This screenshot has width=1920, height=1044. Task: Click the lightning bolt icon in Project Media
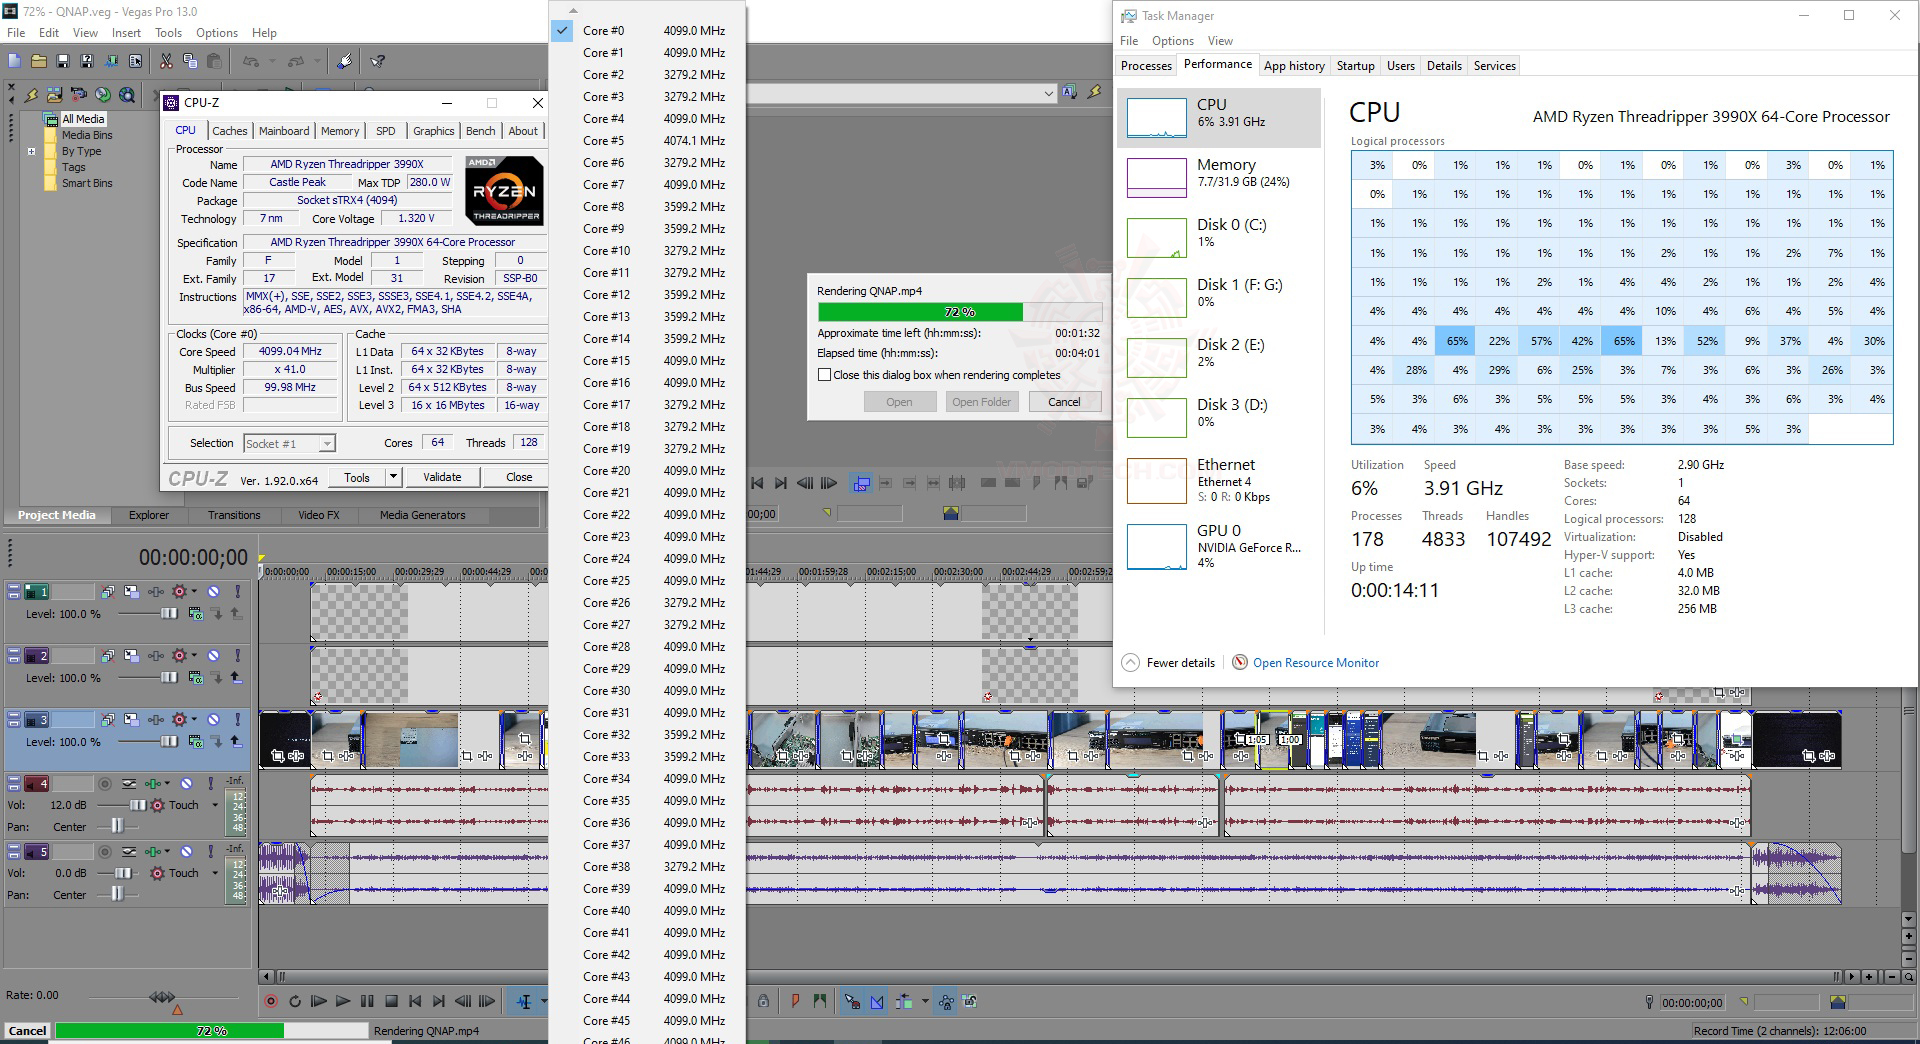tap(31, 95)
